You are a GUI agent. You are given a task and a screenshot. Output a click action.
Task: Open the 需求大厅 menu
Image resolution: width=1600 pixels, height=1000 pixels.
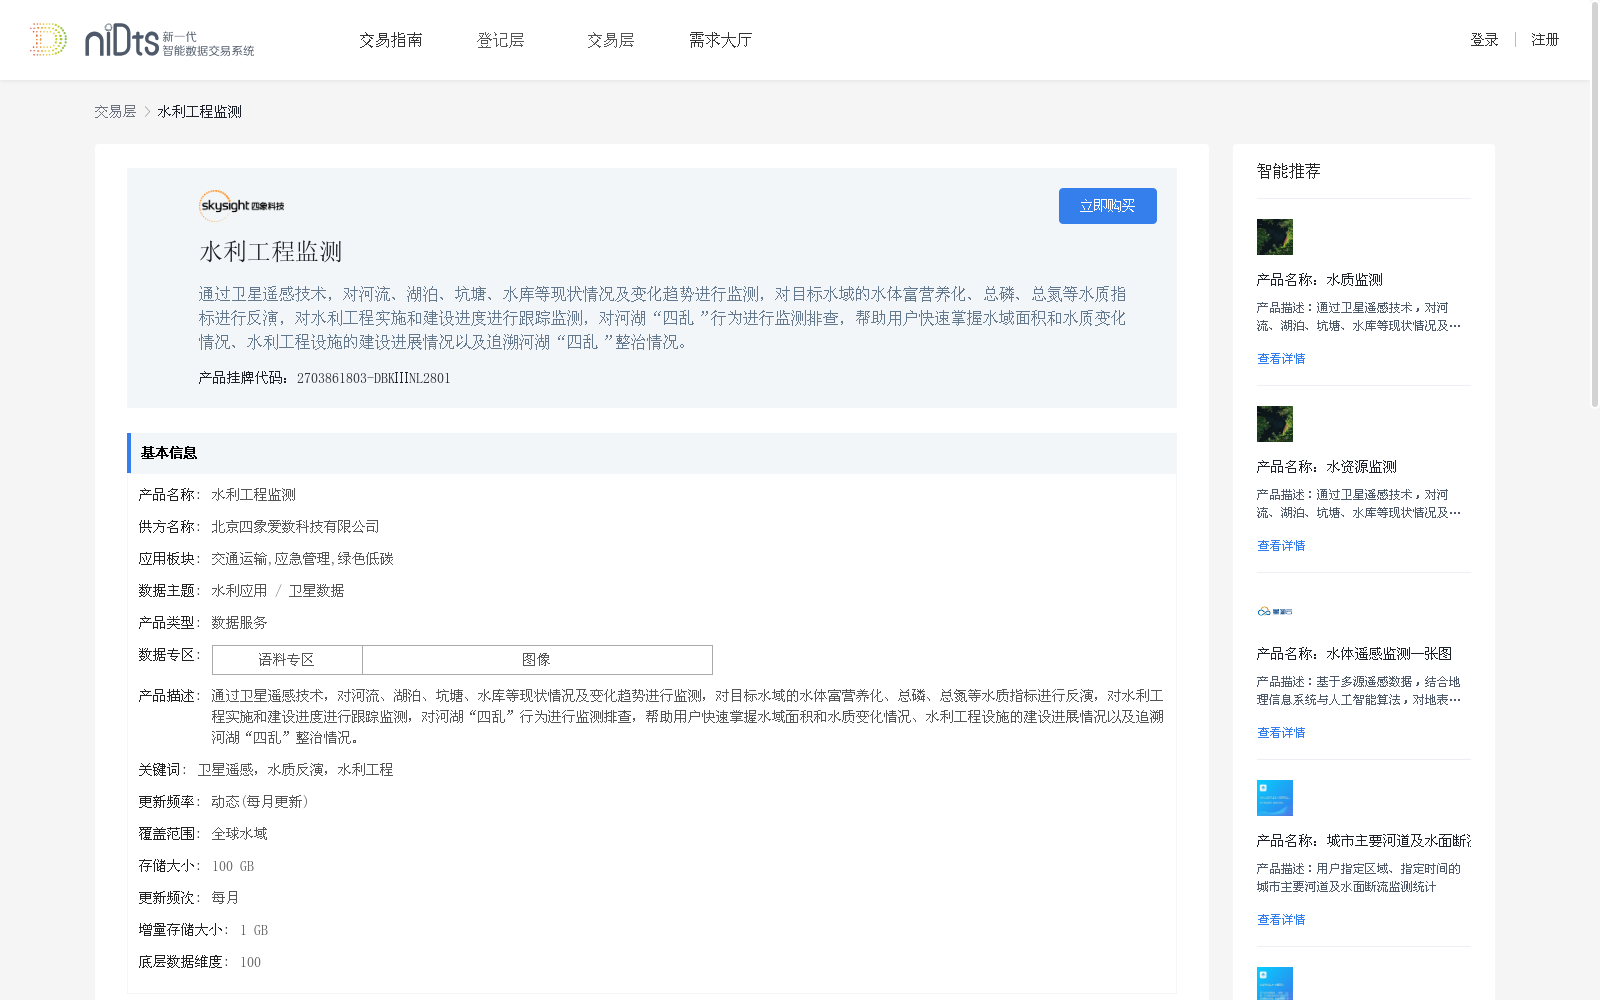click(720, 40)
